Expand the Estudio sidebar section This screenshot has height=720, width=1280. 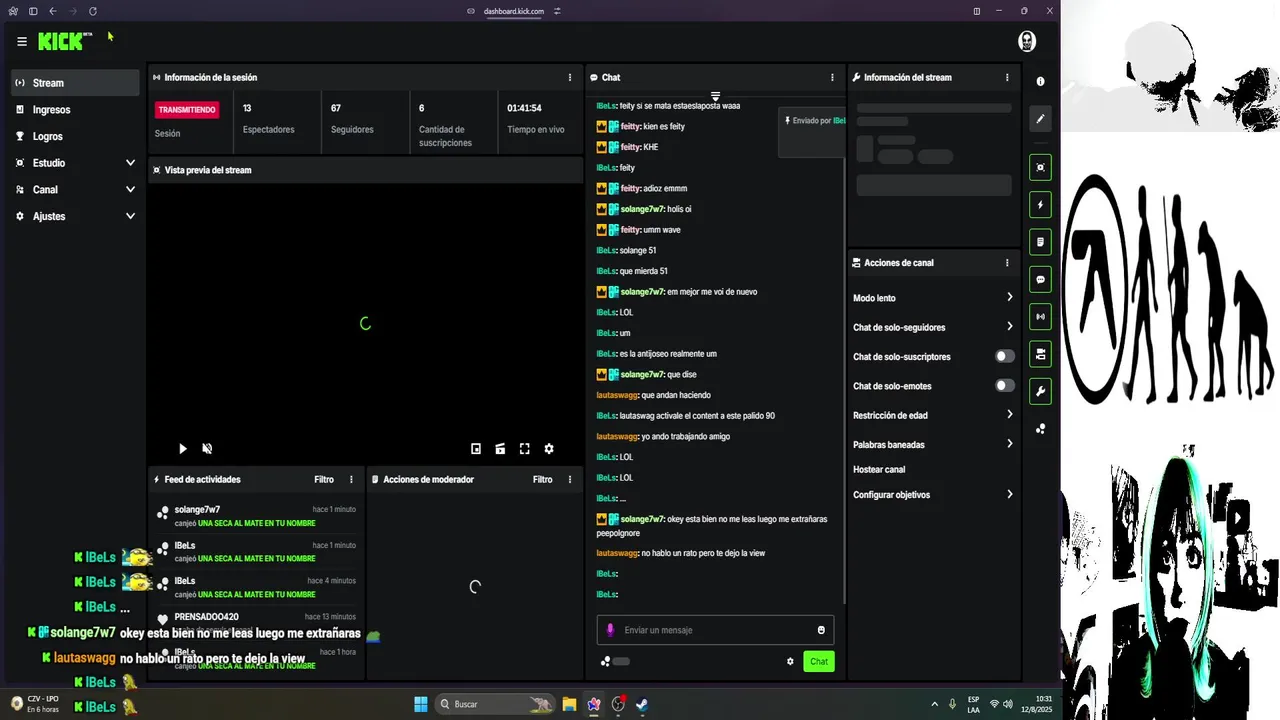(x=76, y=163)
